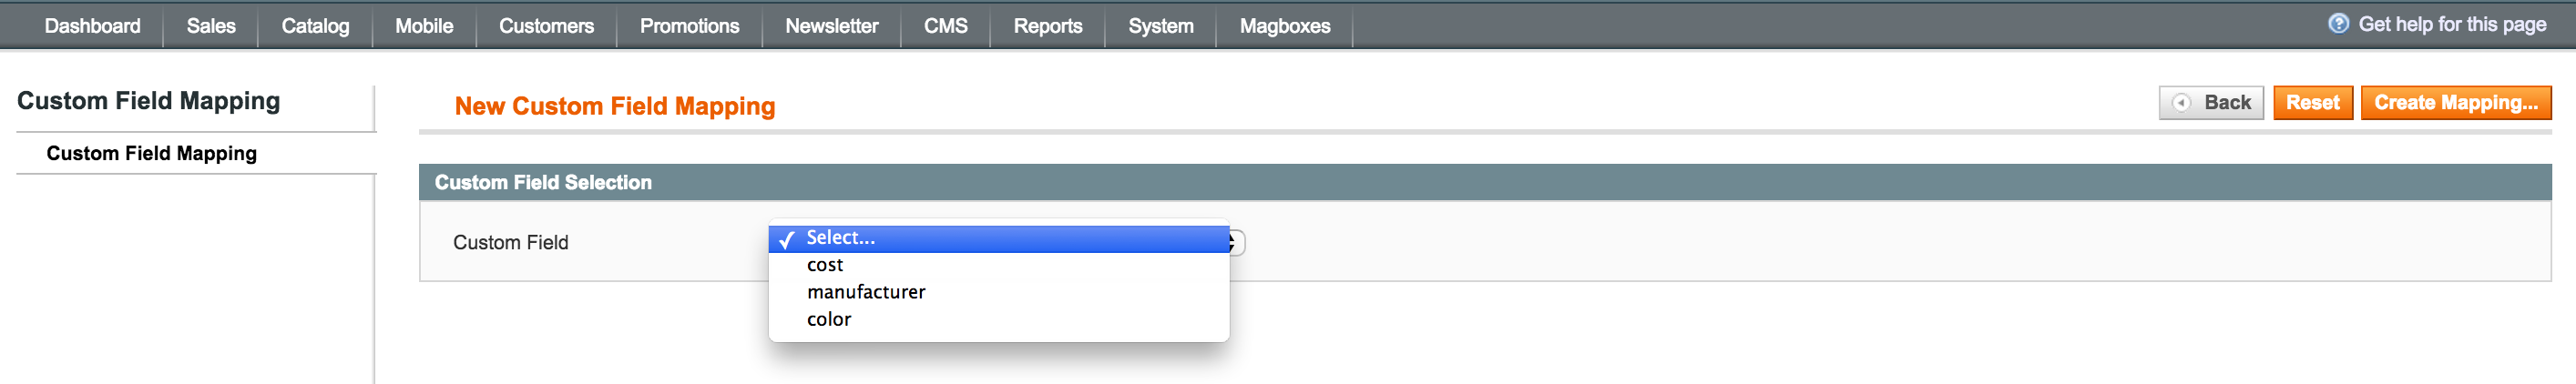Image resolution: width=2576 pixels, height=384 pixels.
Task: Open the Sales menu
Action: coord(211,26)
